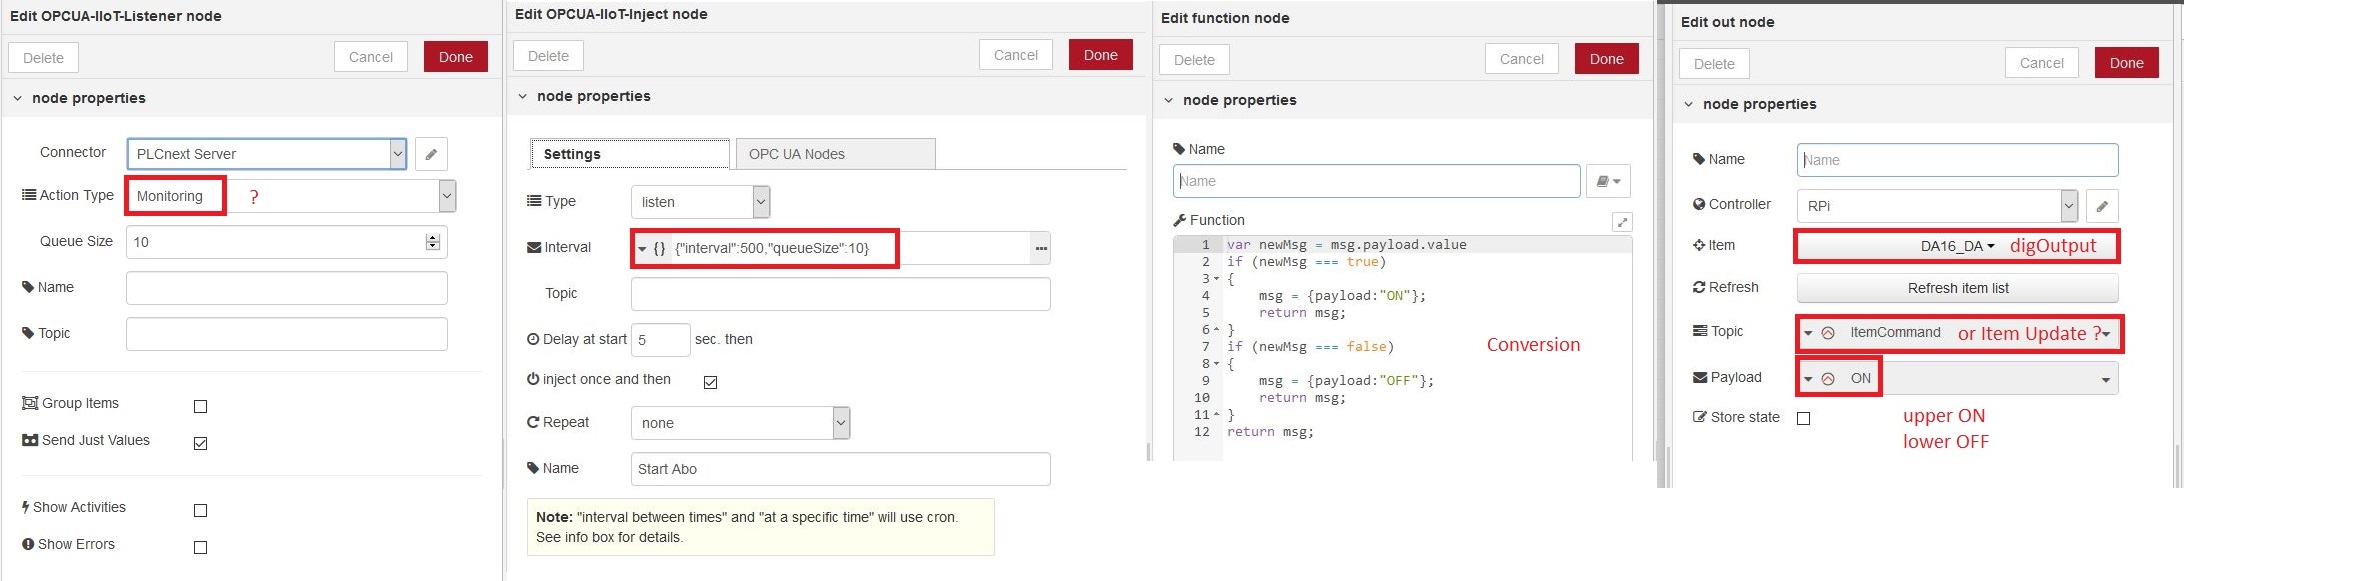Screen dimensions: 2365x581
Task: Enable Store state checkbox
Action: [1803, 418]
